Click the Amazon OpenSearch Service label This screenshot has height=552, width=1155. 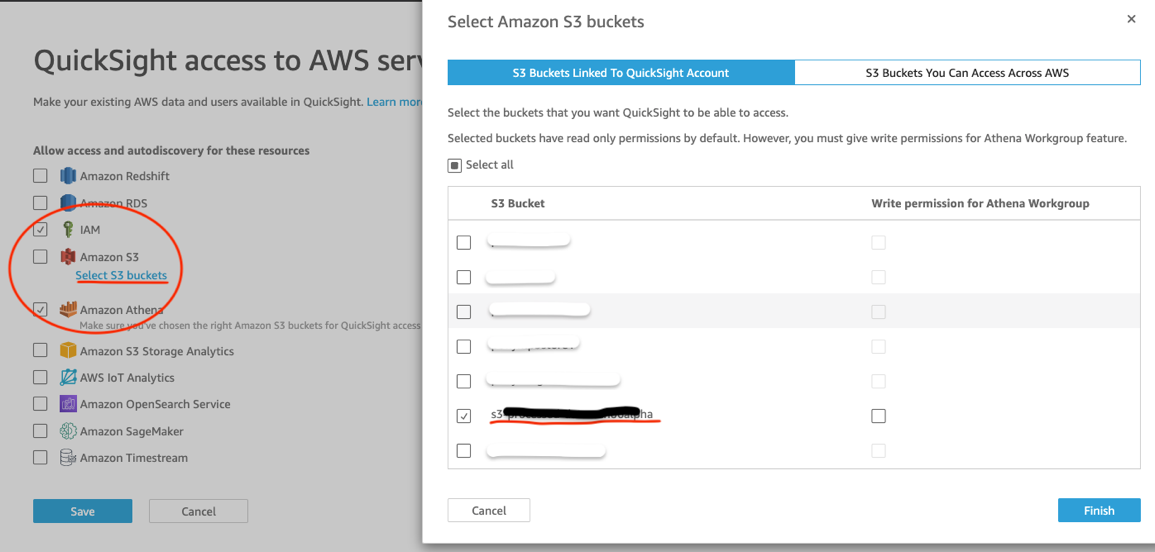[155, 404]
